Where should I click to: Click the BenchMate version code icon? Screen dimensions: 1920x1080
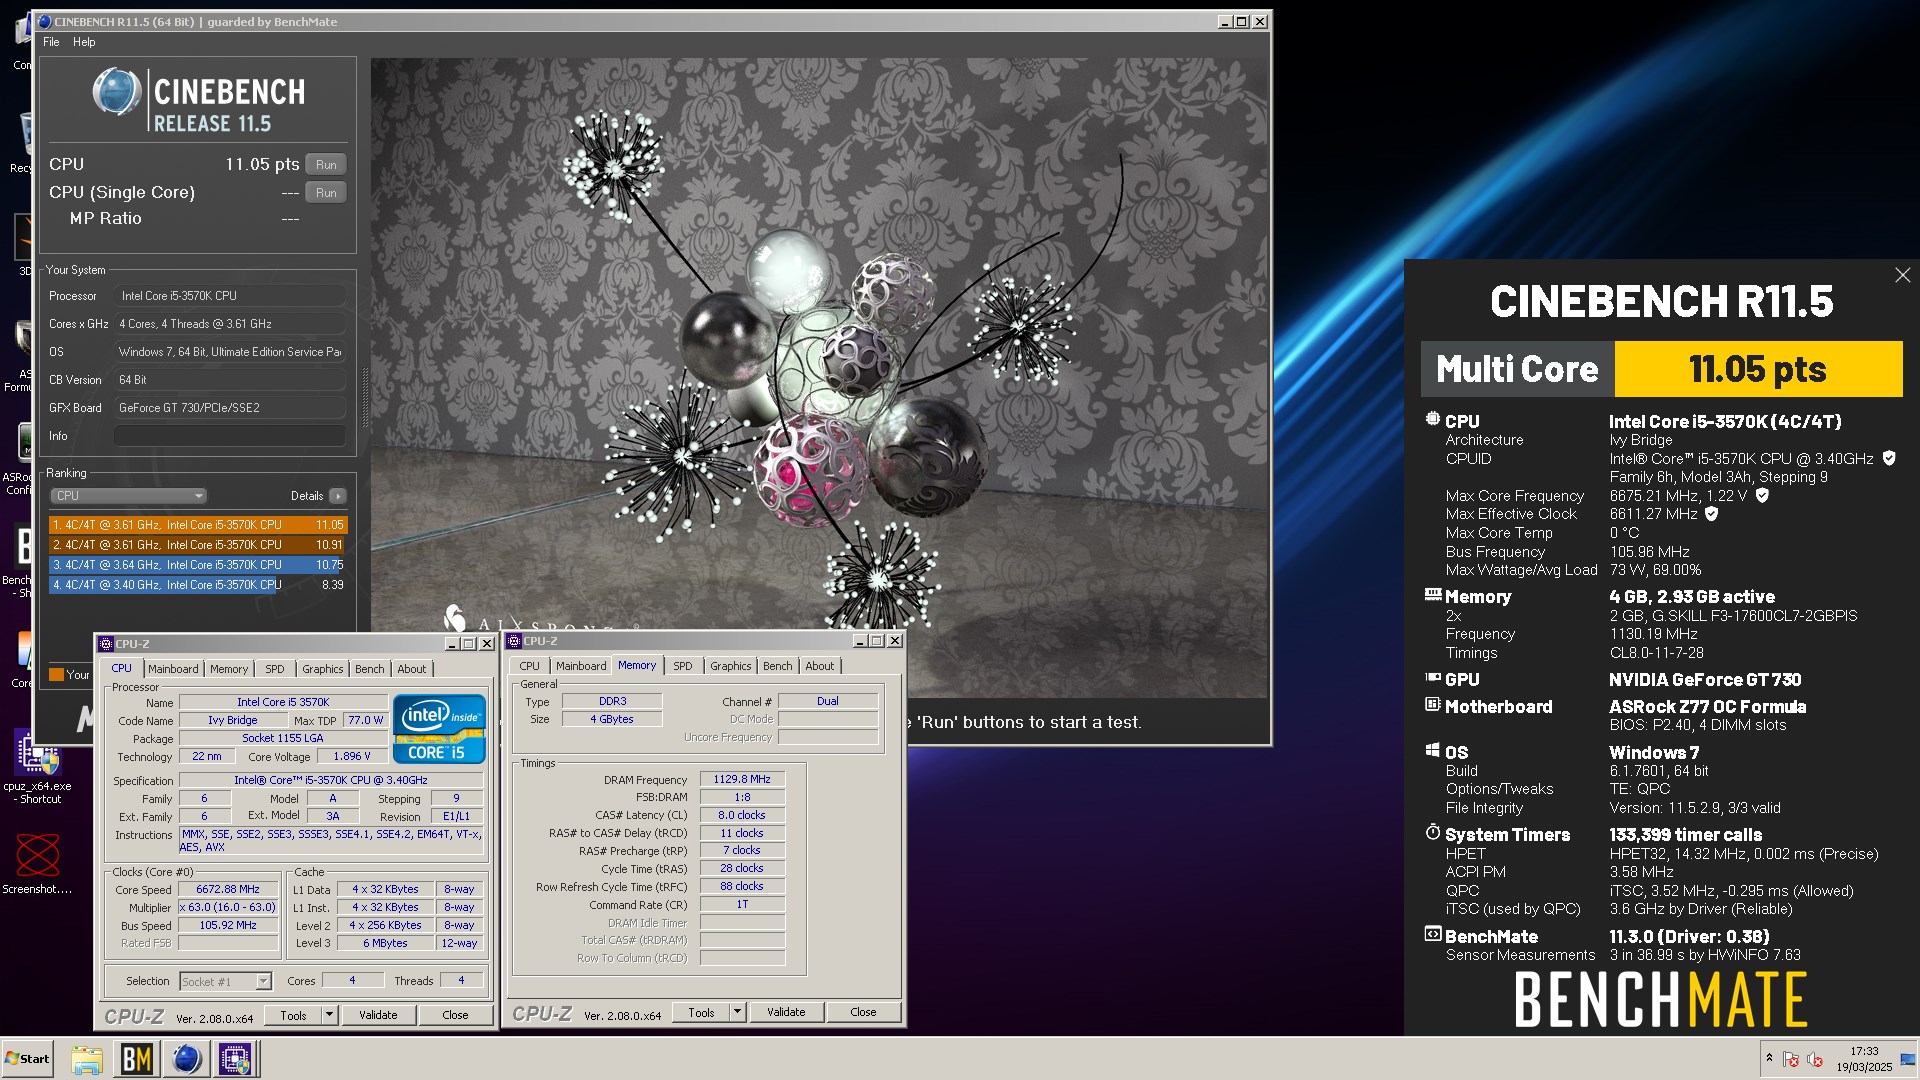coord(1432,935)
